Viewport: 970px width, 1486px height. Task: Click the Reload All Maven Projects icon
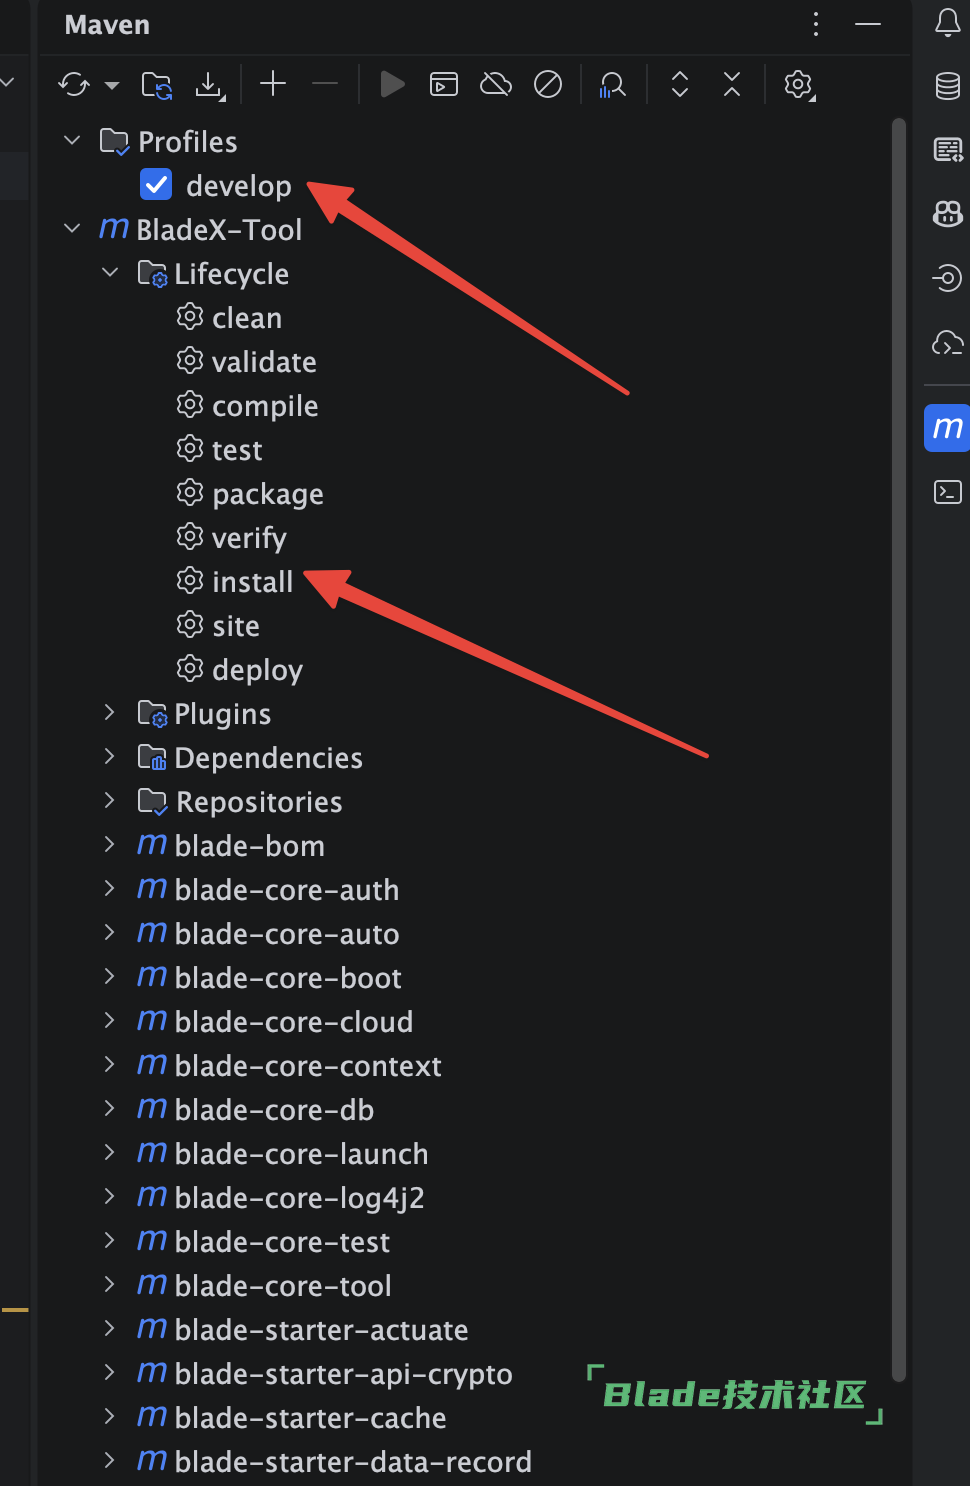click(74, 85)
